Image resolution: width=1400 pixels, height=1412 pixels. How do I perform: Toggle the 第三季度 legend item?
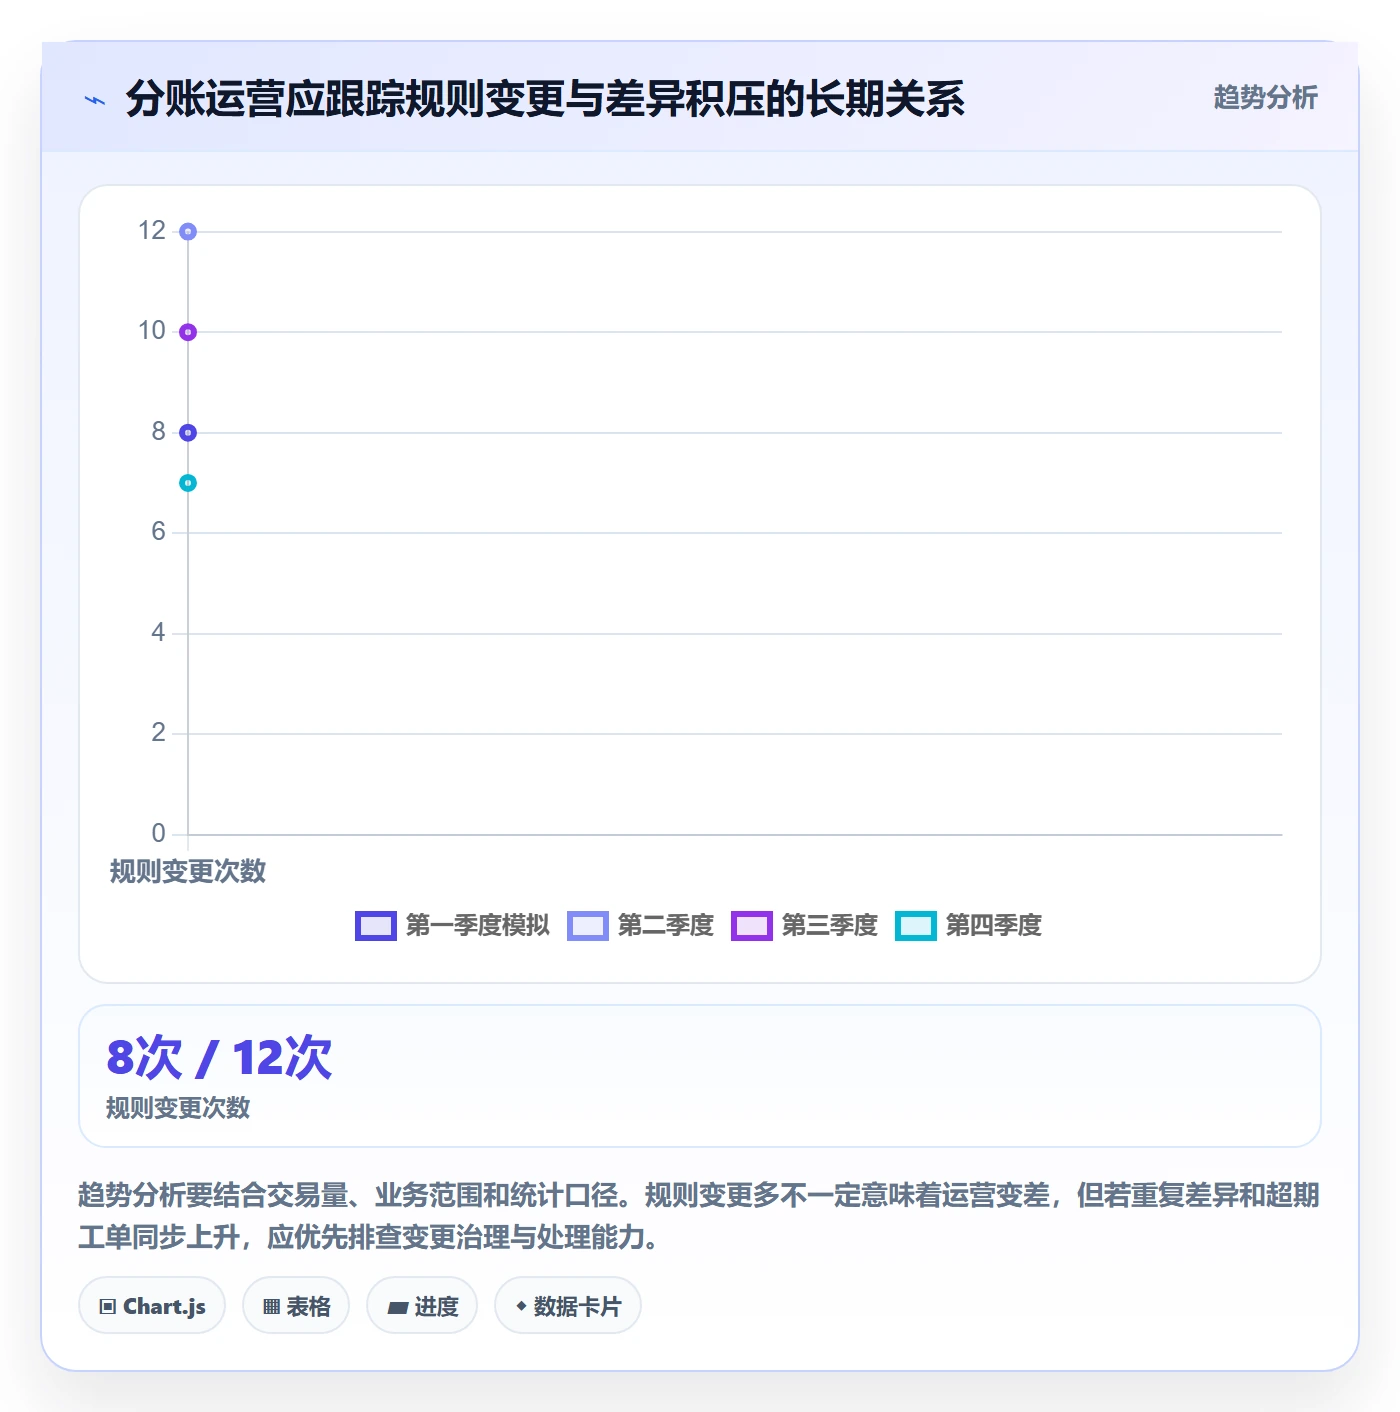tap(804, 926)
